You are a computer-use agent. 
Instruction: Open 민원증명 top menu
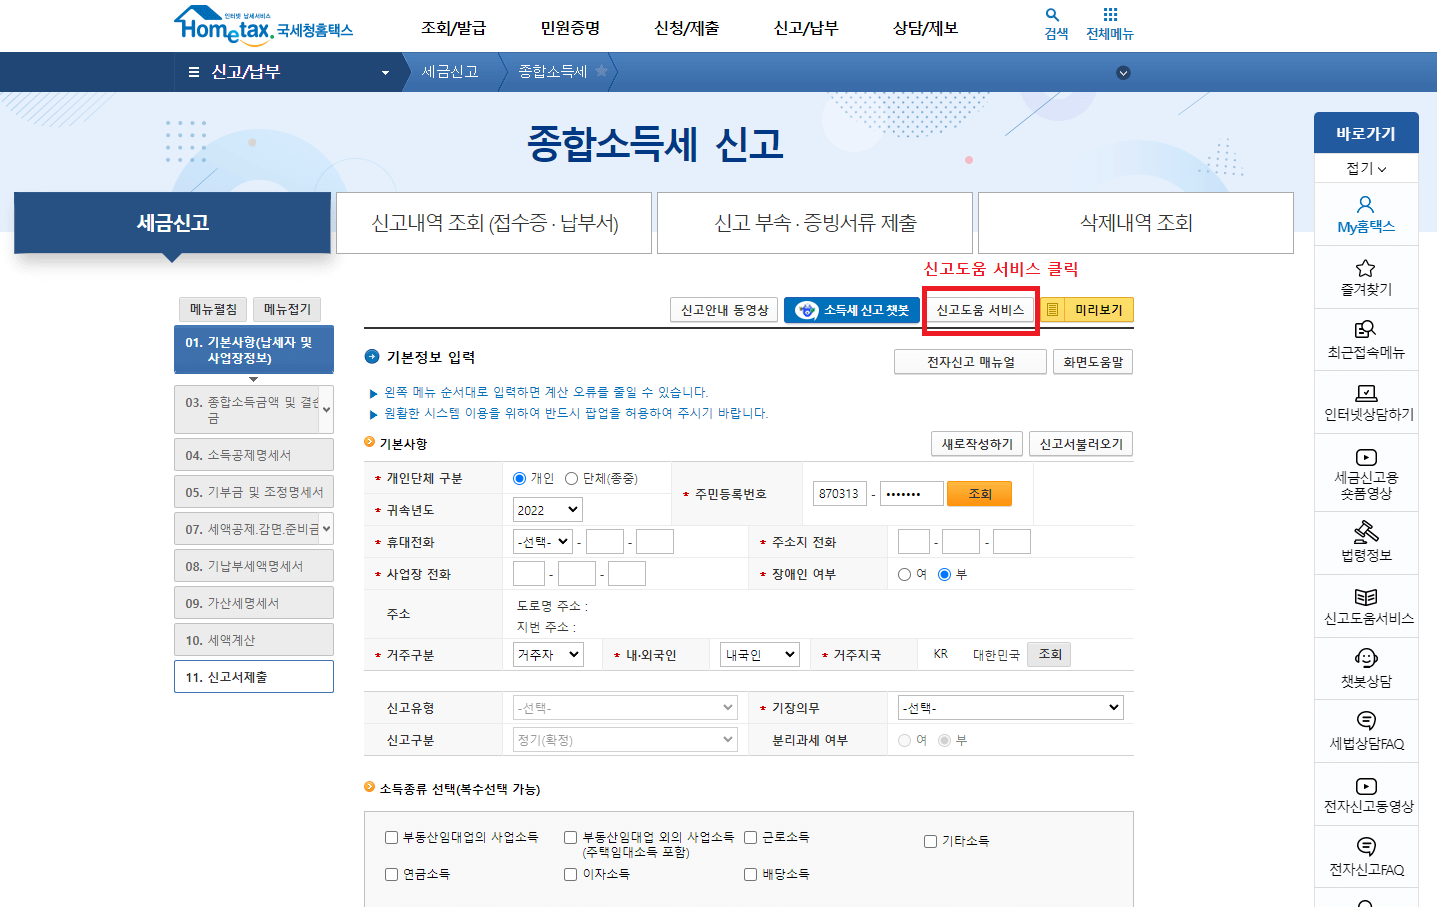[570, 28]
